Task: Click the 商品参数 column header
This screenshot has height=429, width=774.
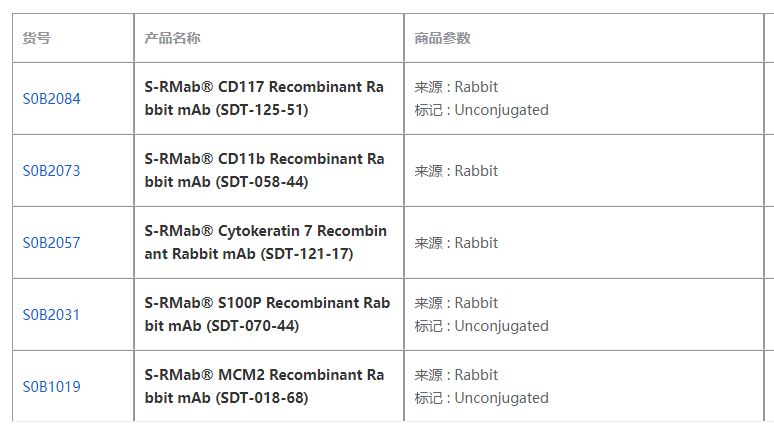Action: point(443,38)
